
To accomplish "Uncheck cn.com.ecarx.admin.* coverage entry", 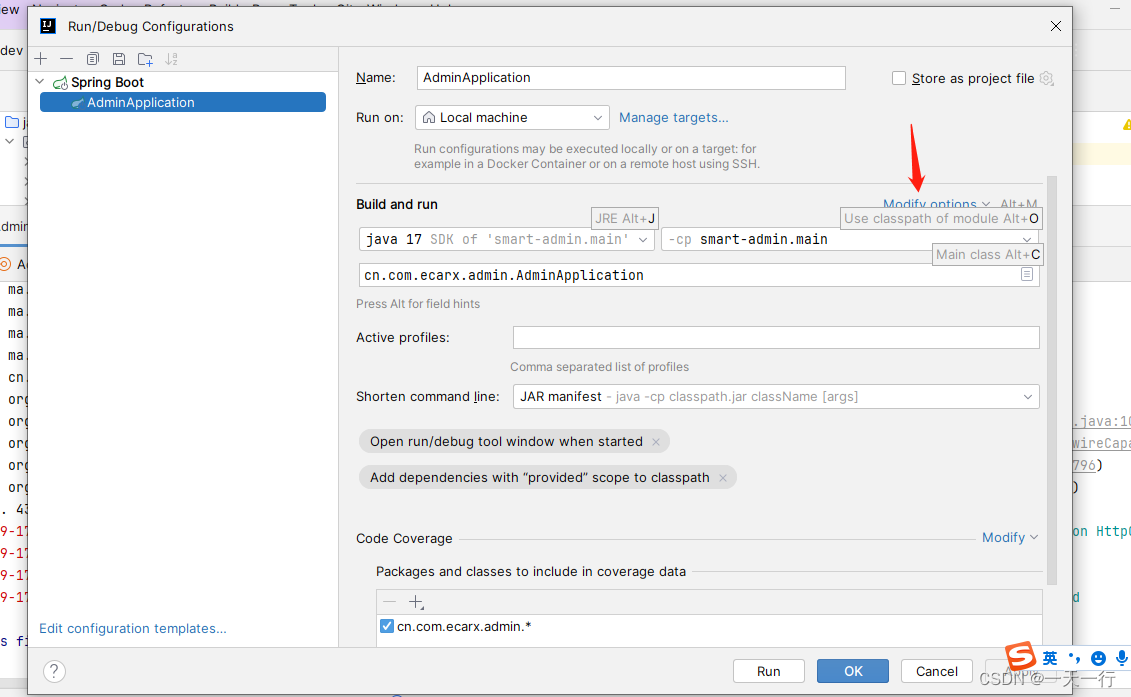I will (387, 626).
